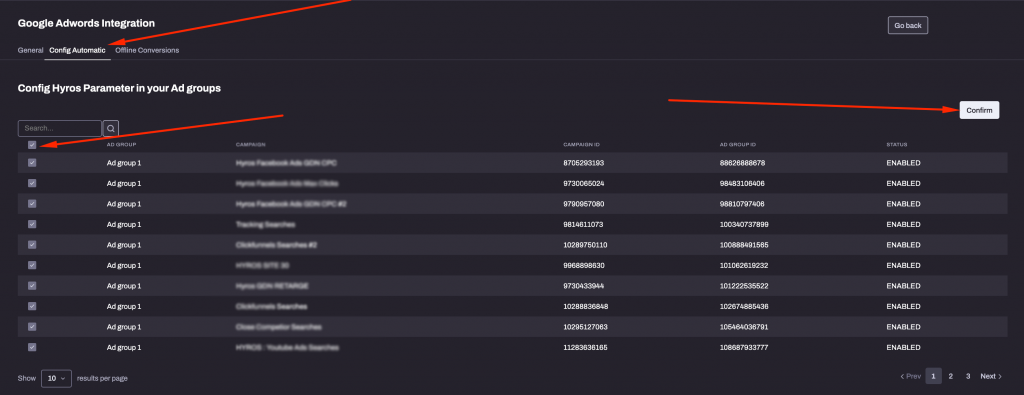Select page 1 in pagination
This screenshot has height=395, width=1024.
[x=933, y=376]
